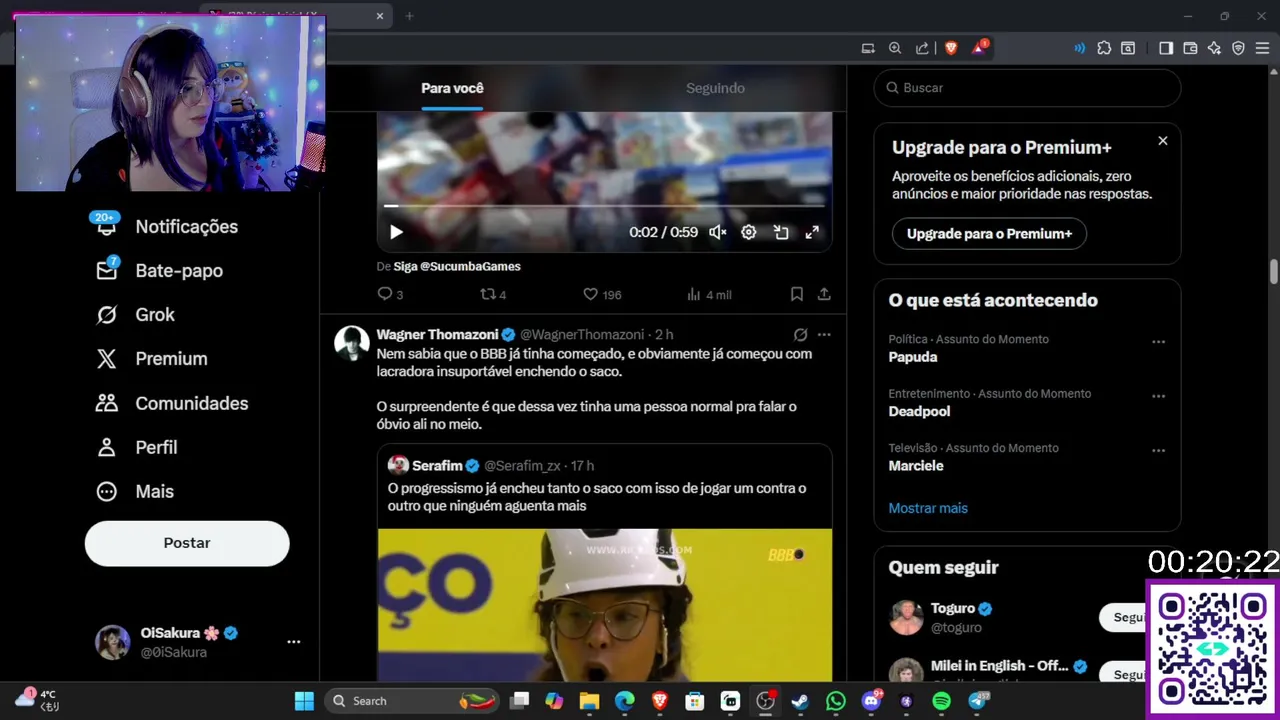The width and height of the screenshot is (1280, 720).
Task: Switch to Para você tab
Action: 452,88
